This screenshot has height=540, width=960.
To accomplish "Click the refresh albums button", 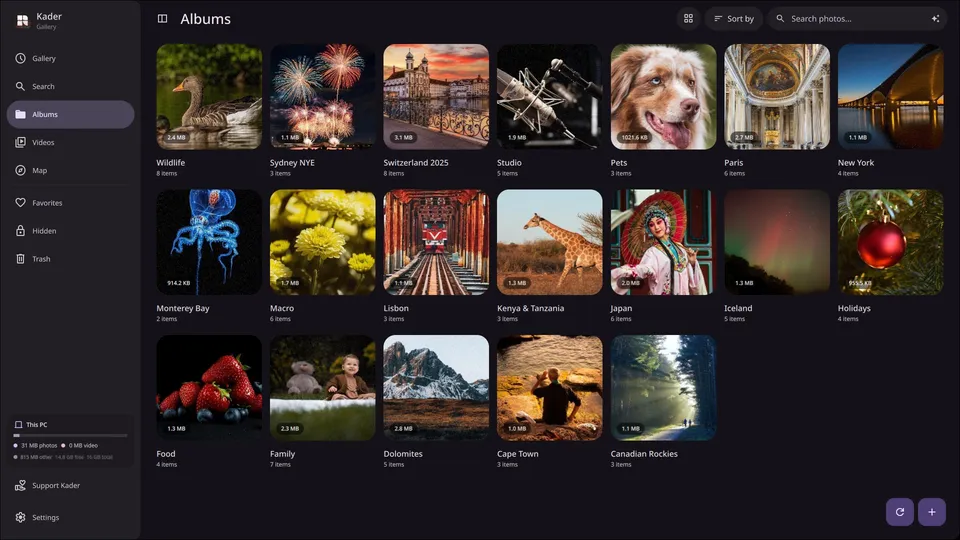I will [899, 512].
